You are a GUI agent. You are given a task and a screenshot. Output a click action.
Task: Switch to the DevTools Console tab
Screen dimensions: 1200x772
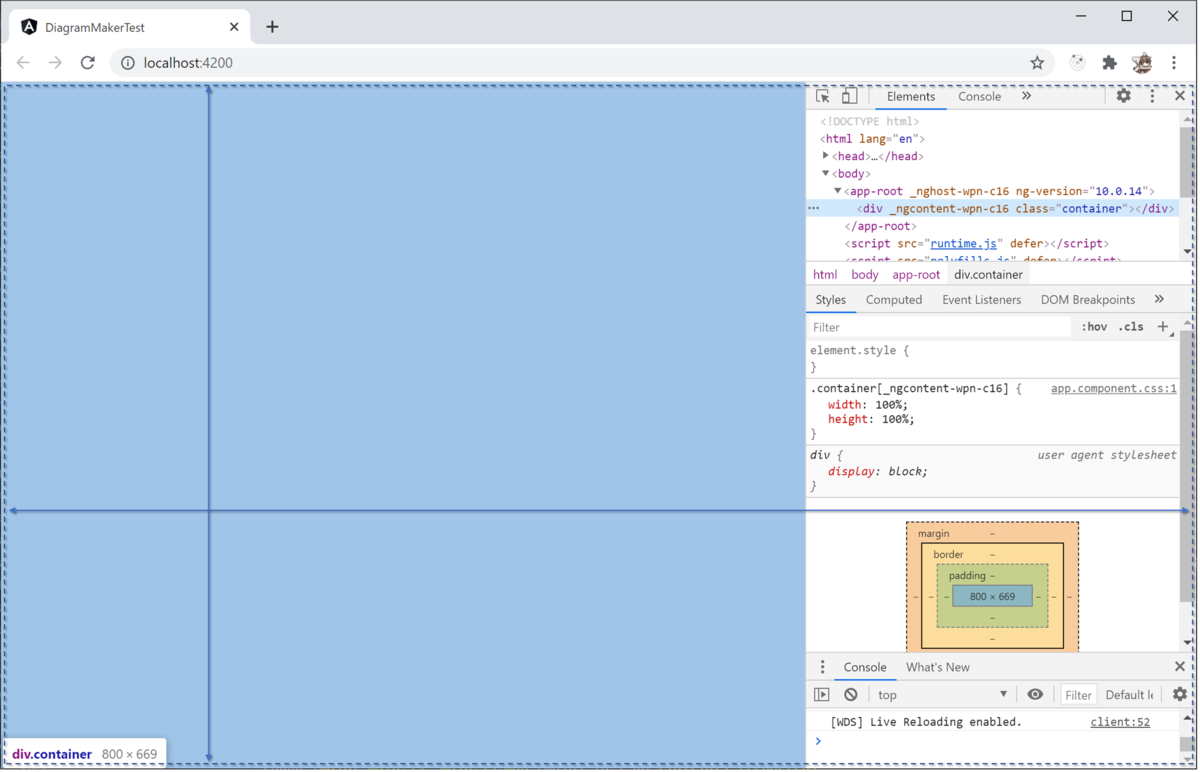[x=979, y=97]
